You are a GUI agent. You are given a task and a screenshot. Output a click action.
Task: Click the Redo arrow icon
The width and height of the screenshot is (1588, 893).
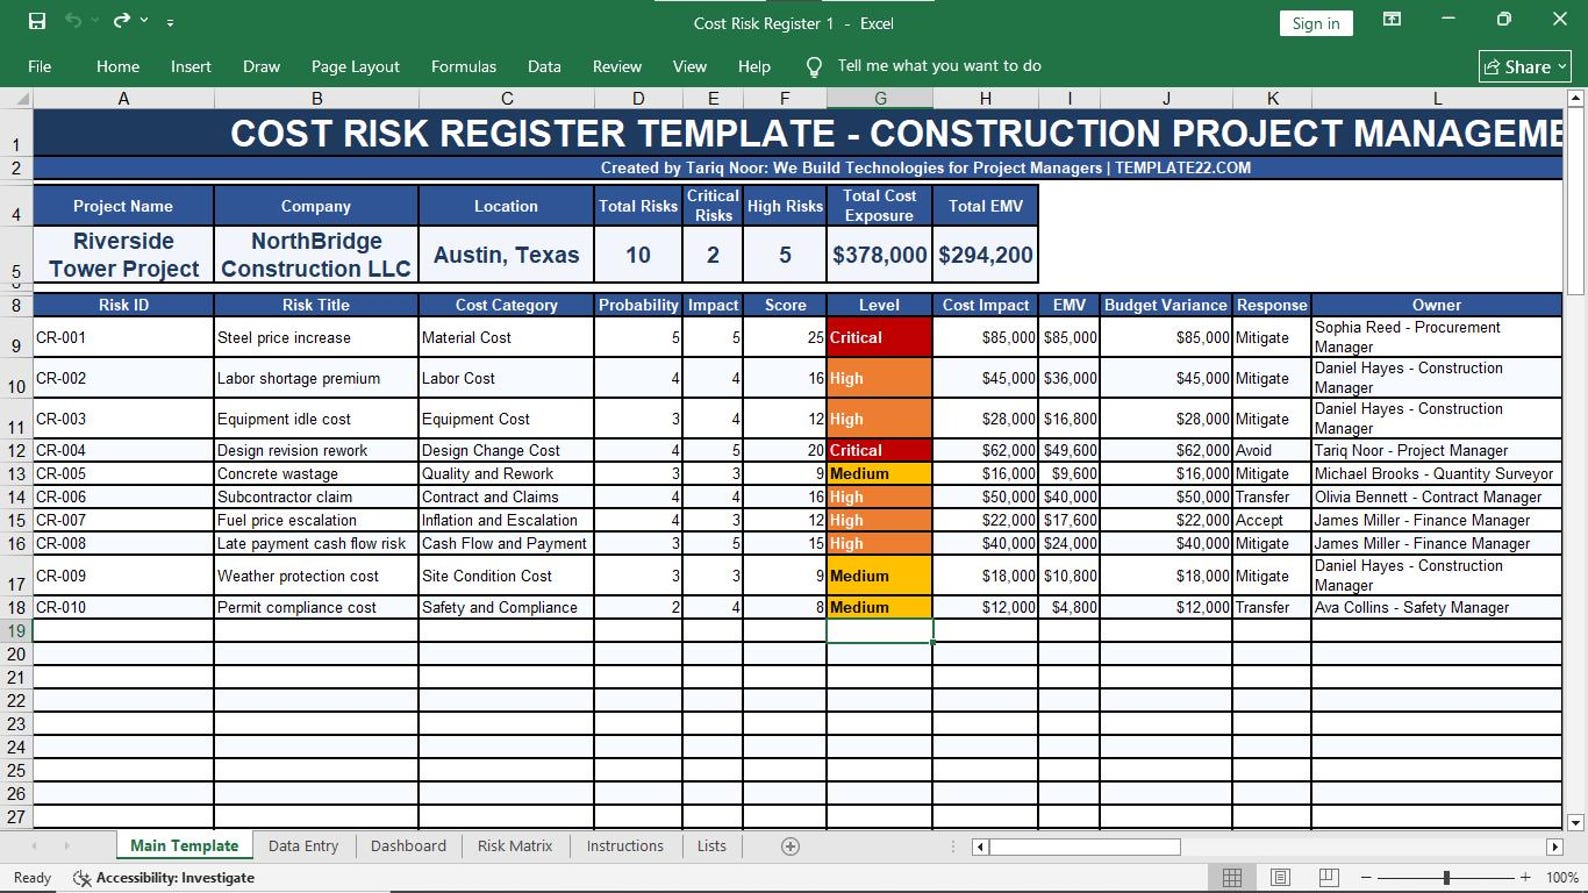pyautogui.click(x=122, y=21)
